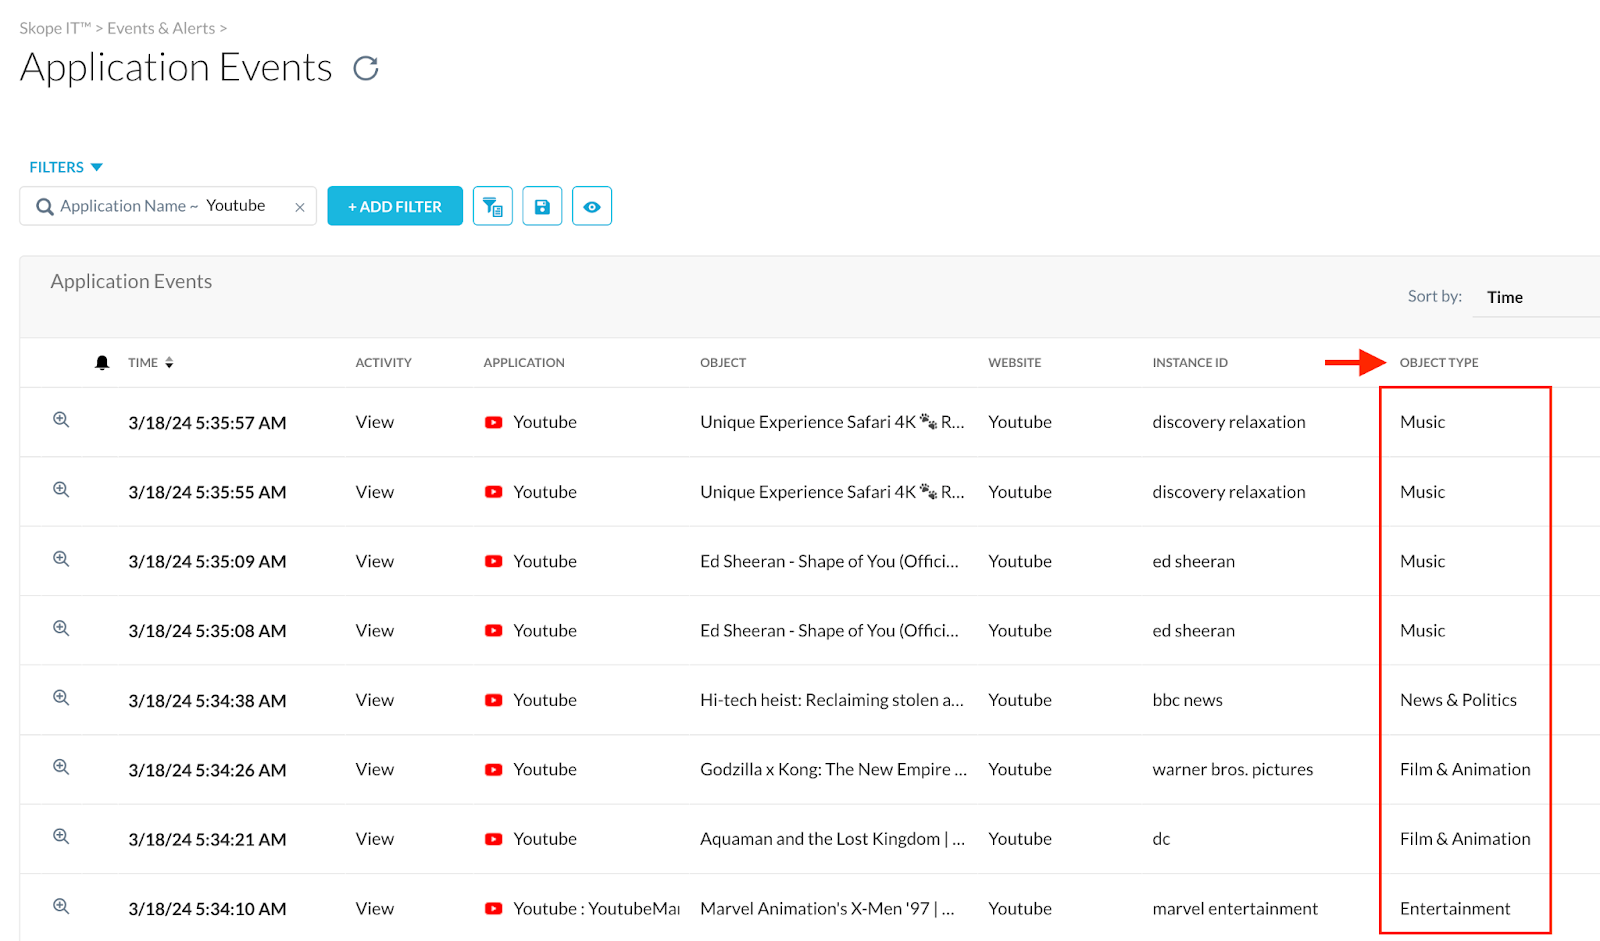Click YouTube logo in the Youtube : YoutubeMai row

493,908
